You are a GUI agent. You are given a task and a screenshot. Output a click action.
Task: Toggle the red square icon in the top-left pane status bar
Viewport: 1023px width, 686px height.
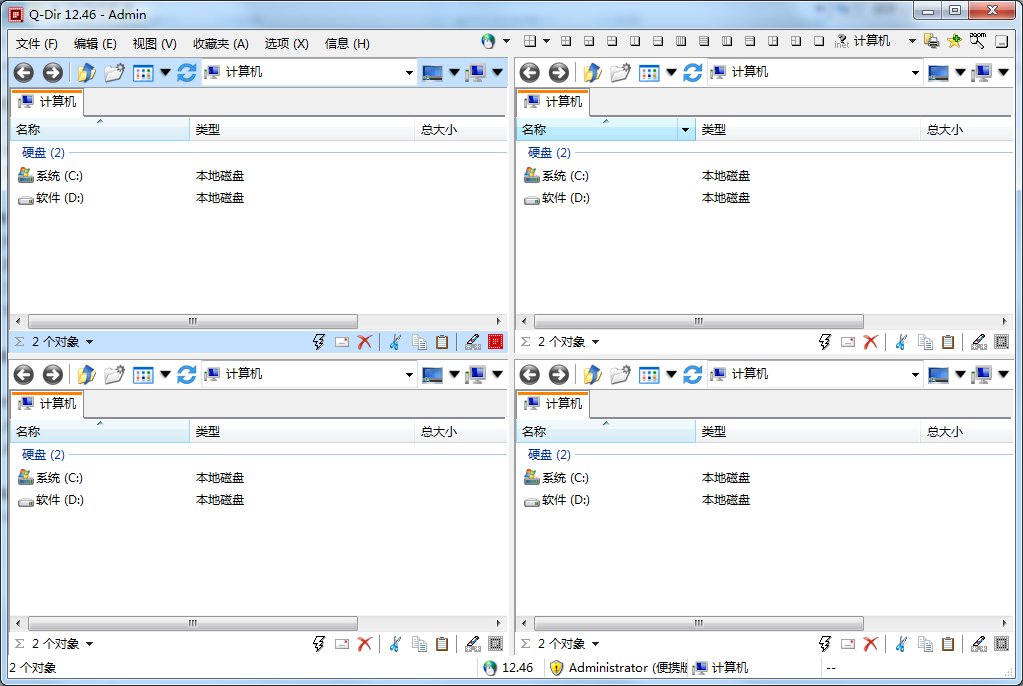tap(496, 342)
